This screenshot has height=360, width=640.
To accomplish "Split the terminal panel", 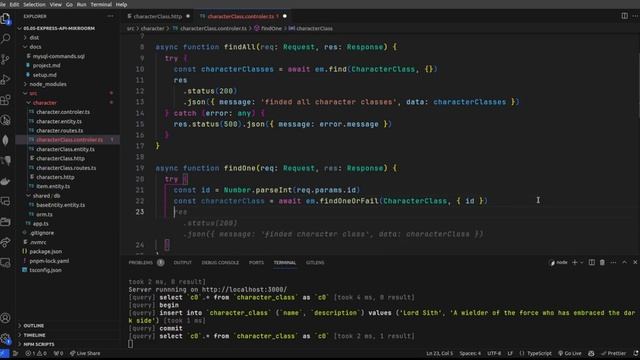I will coord(591,262).
